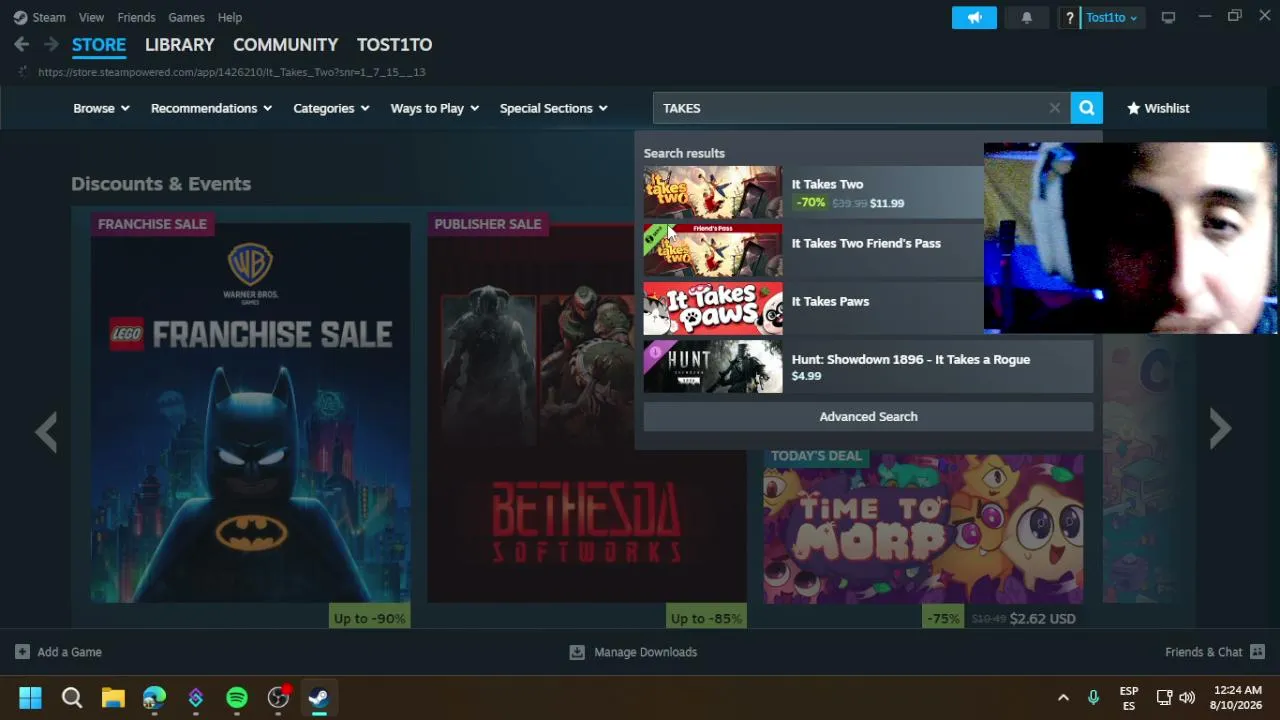The height and width of the screenshot is (720, 1280).
Task: Switch to the COMMUNITY tab
Action: 286,45
